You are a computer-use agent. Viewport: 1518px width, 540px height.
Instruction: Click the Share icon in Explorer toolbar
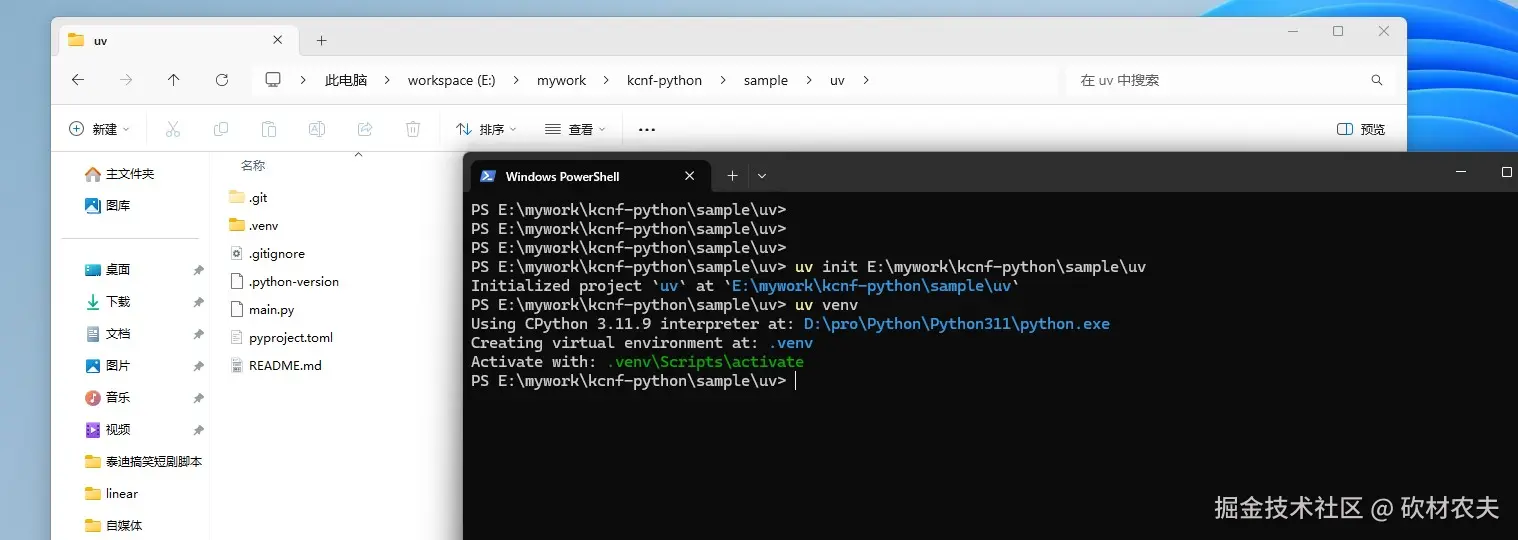point(365,129)
